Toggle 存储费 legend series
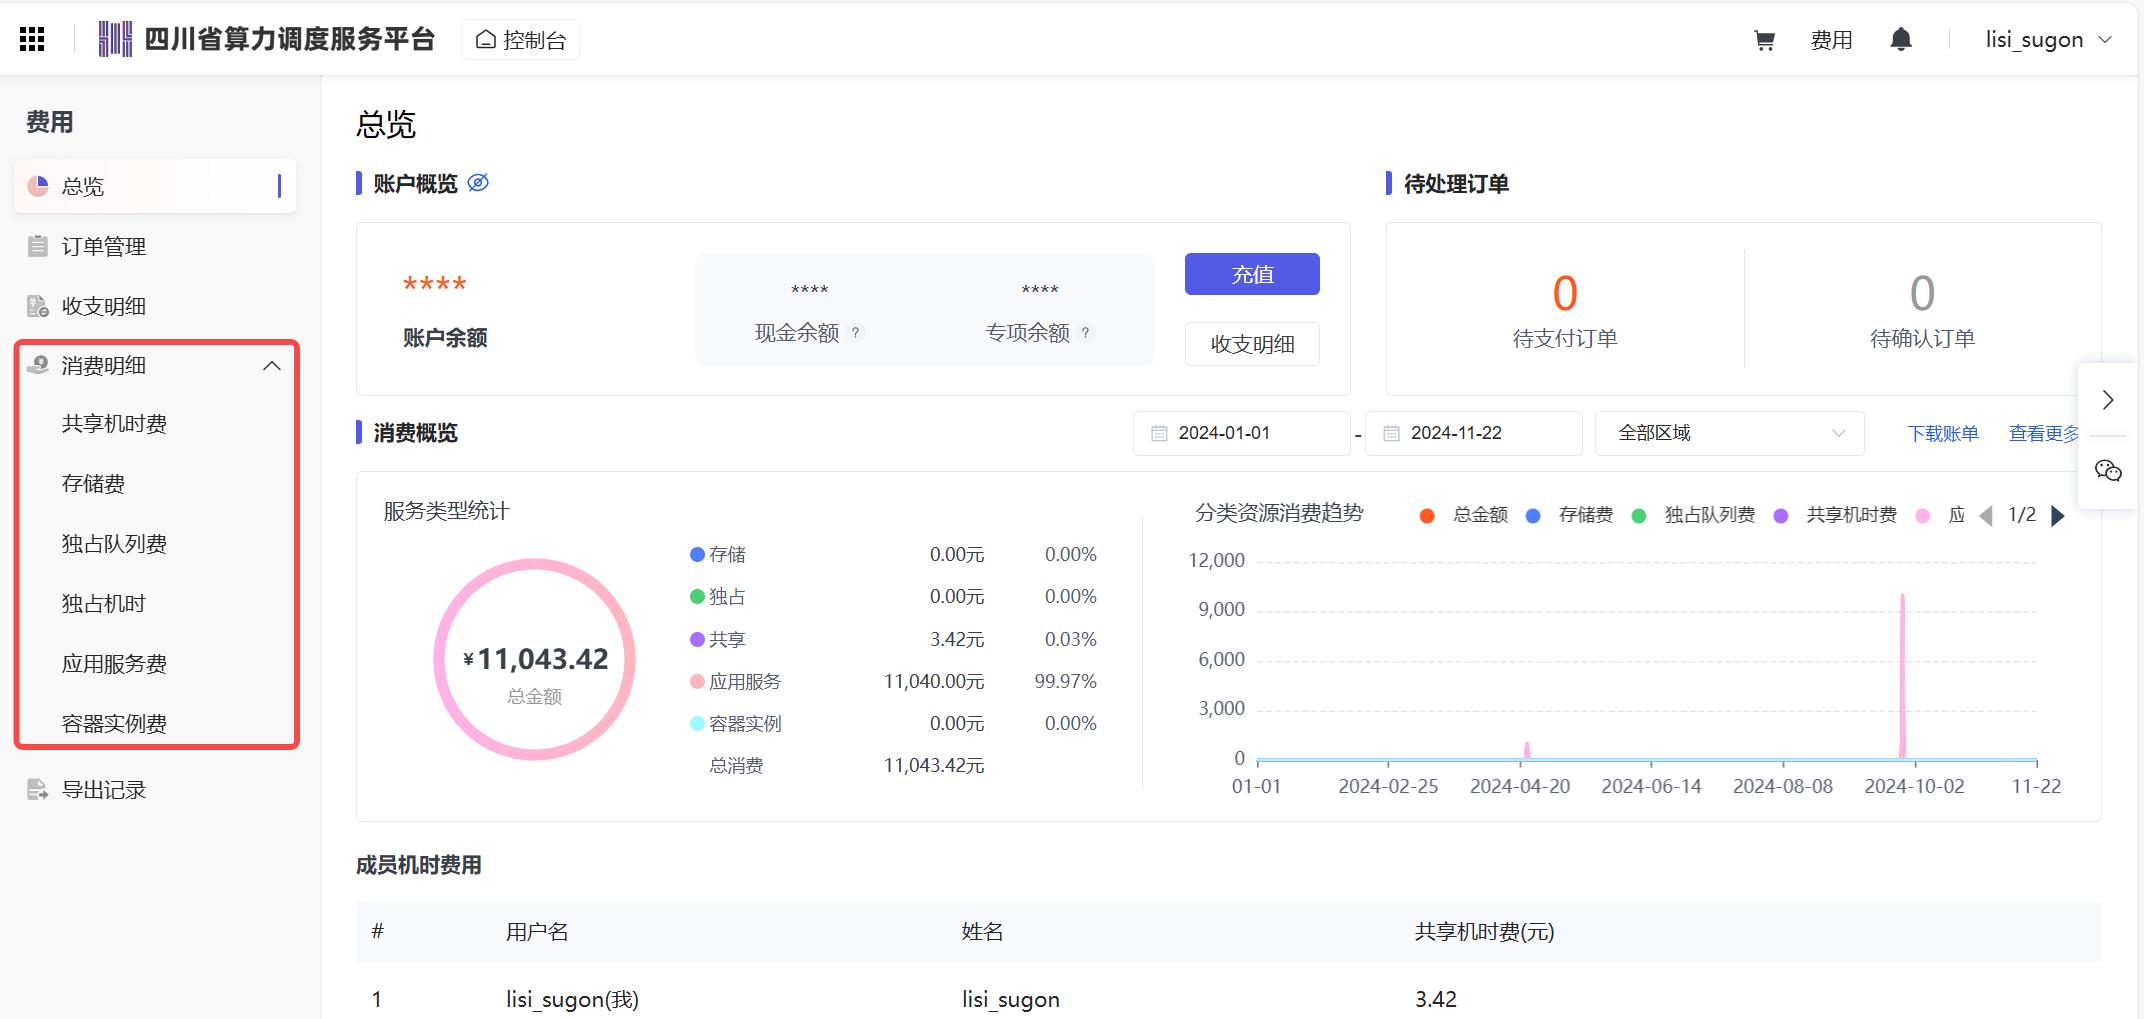 [x=1569, y=515]
